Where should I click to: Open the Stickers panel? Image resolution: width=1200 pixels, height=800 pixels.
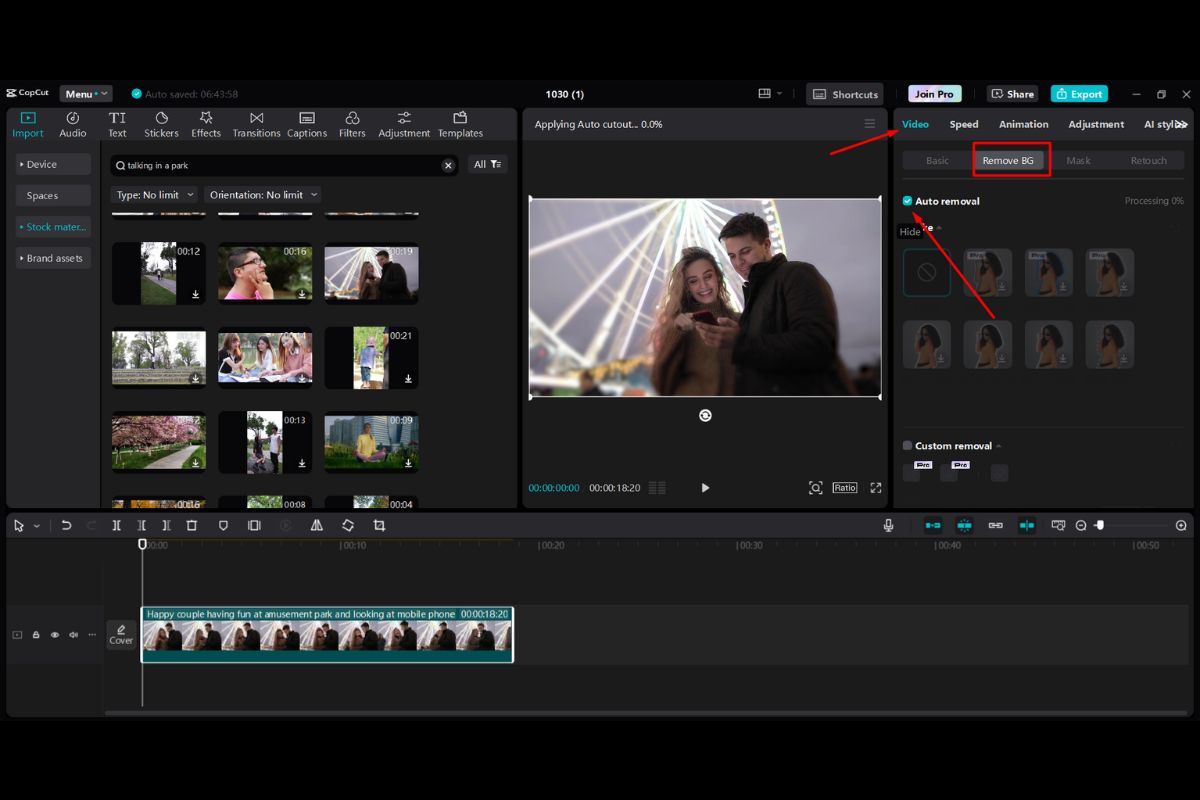pyautogui.click(x=161, y=125)
